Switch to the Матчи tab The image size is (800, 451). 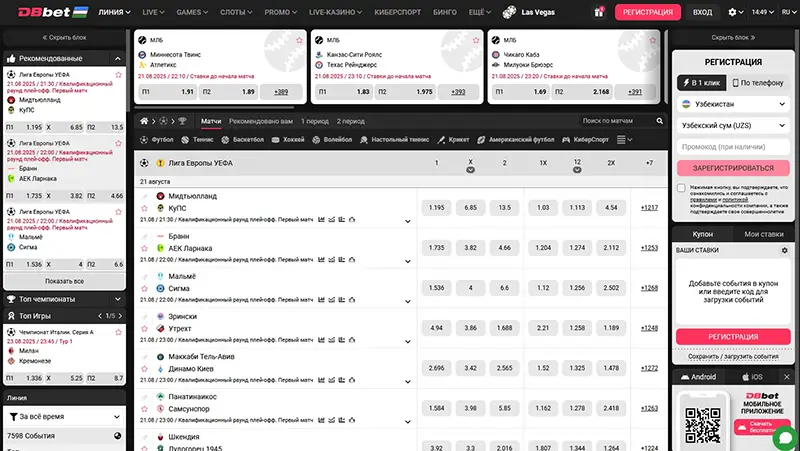[211, 121]
